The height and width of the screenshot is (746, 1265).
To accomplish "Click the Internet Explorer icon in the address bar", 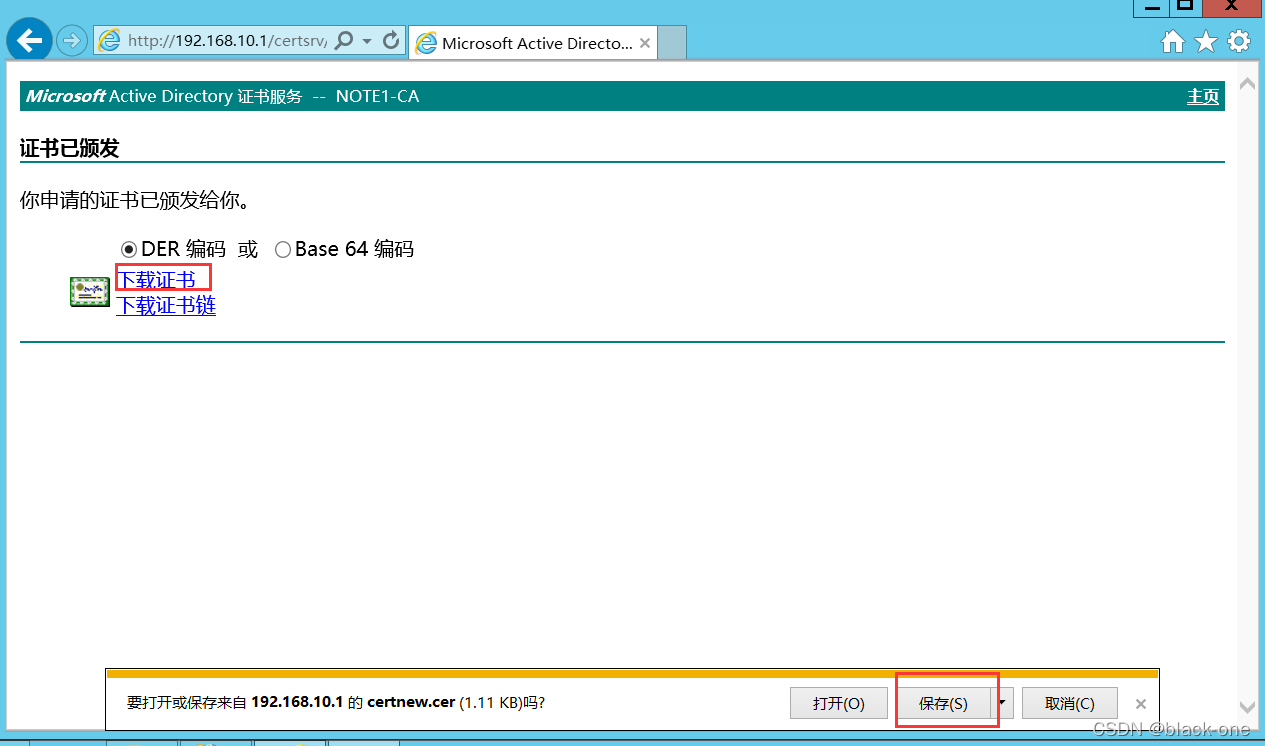I will pos(109,41).
